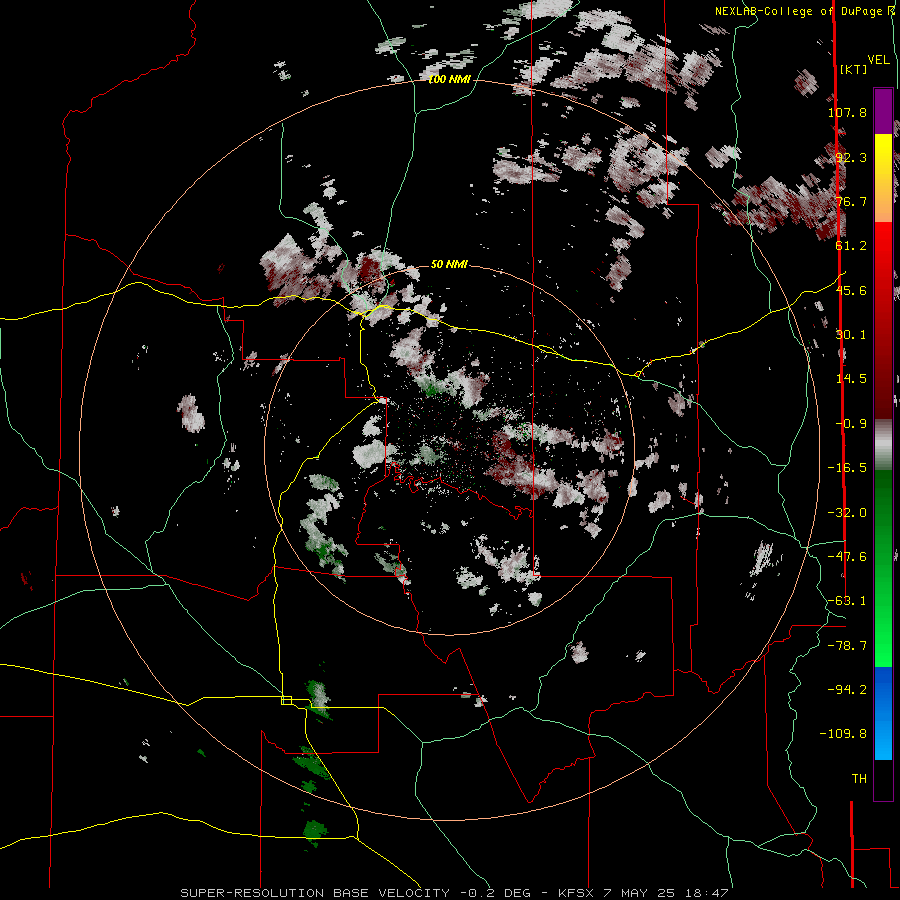Screen dimensions: 900x900
Task: Select the 107.8 velocity scale value
Action: point(847,112)
